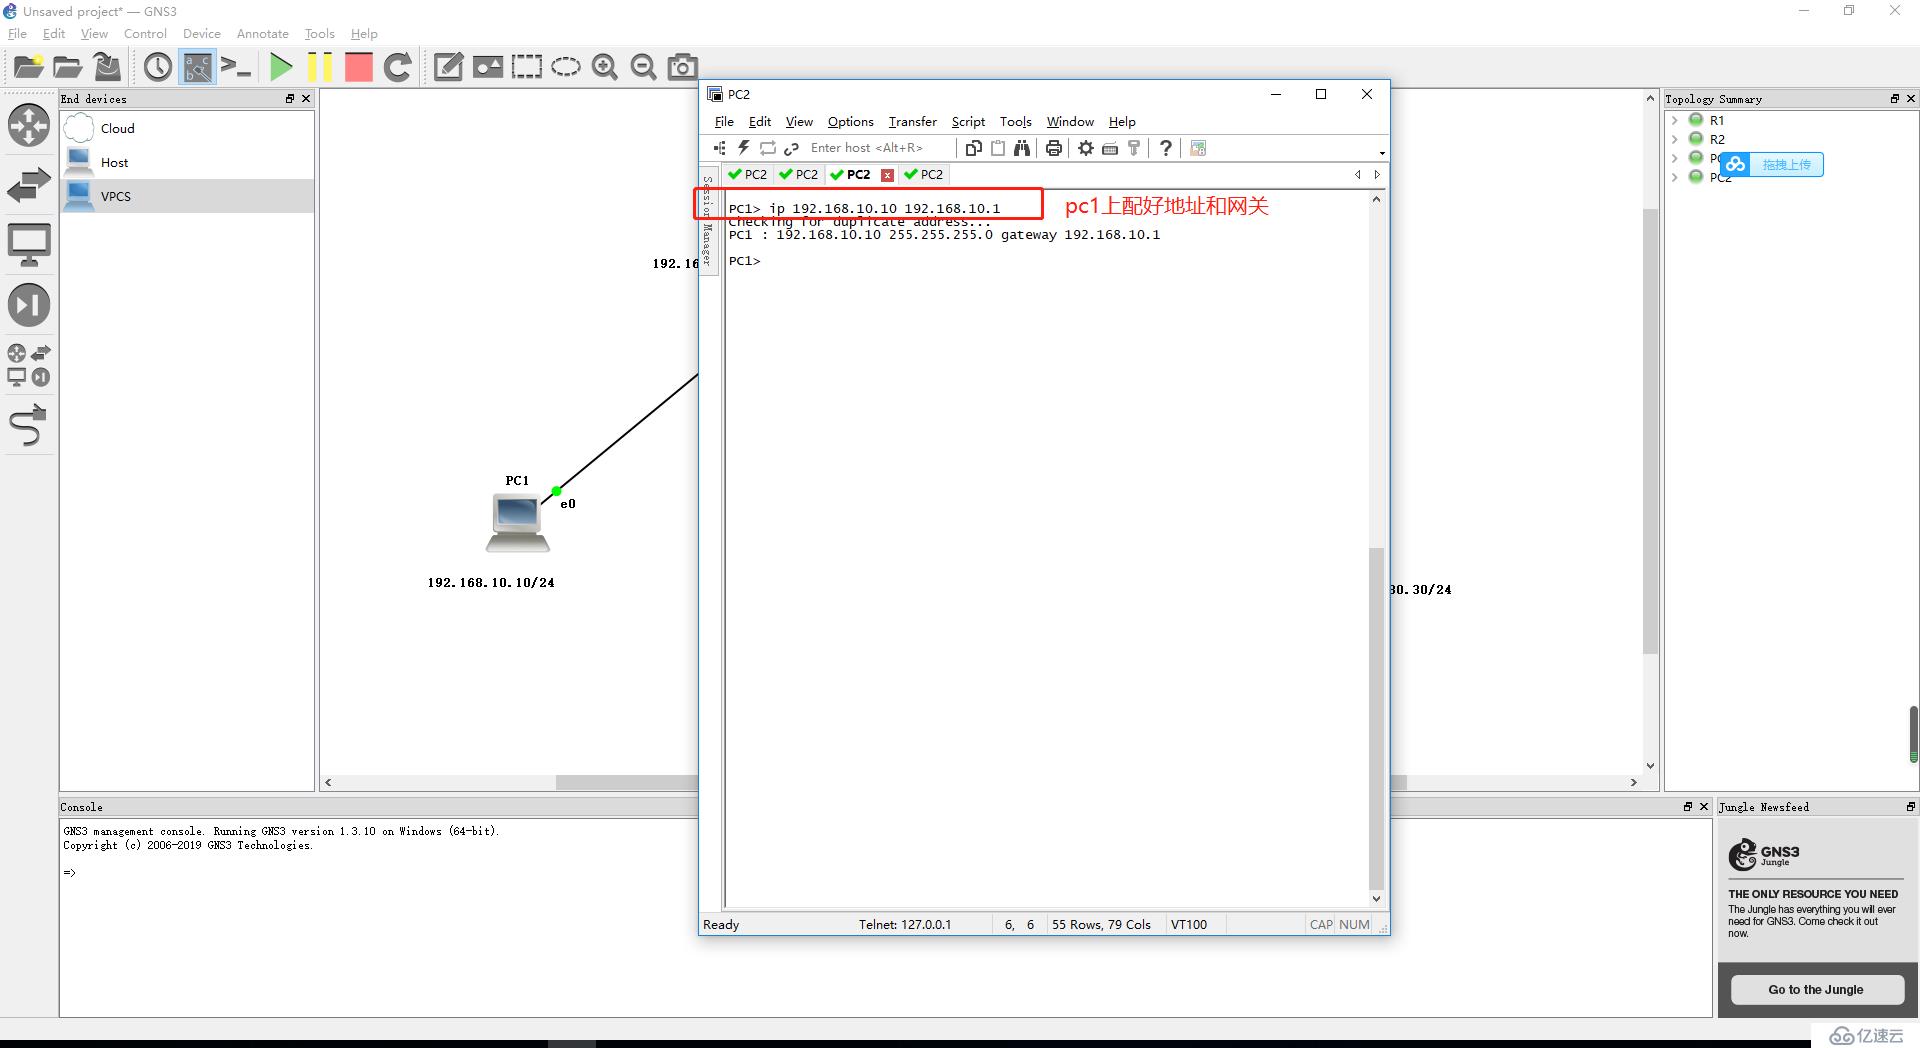Start all devices with green play
The width and height of the screenshot is (1920, 1048).
(x=281, y=67)
